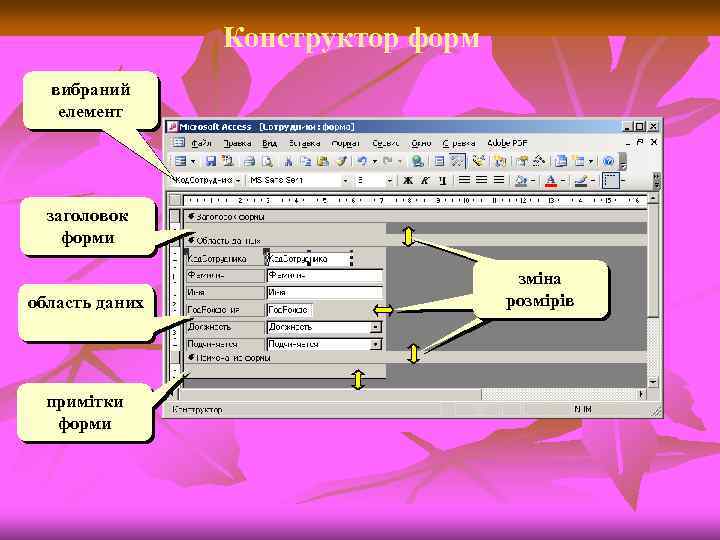Toggle Align Left for selected control
This screenshot has height=540, width=720.
(464, 180)
